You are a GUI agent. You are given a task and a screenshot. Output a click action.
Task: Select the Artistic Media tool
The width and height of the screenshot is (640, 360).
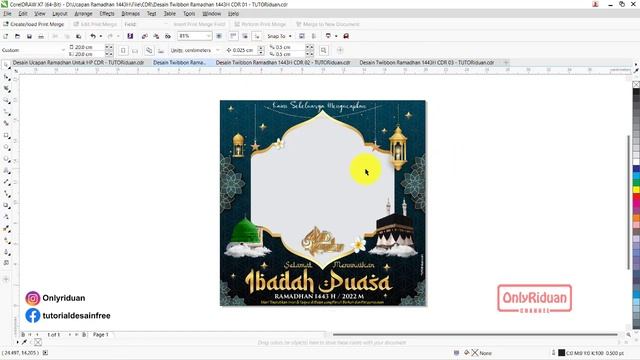point(6,123)
